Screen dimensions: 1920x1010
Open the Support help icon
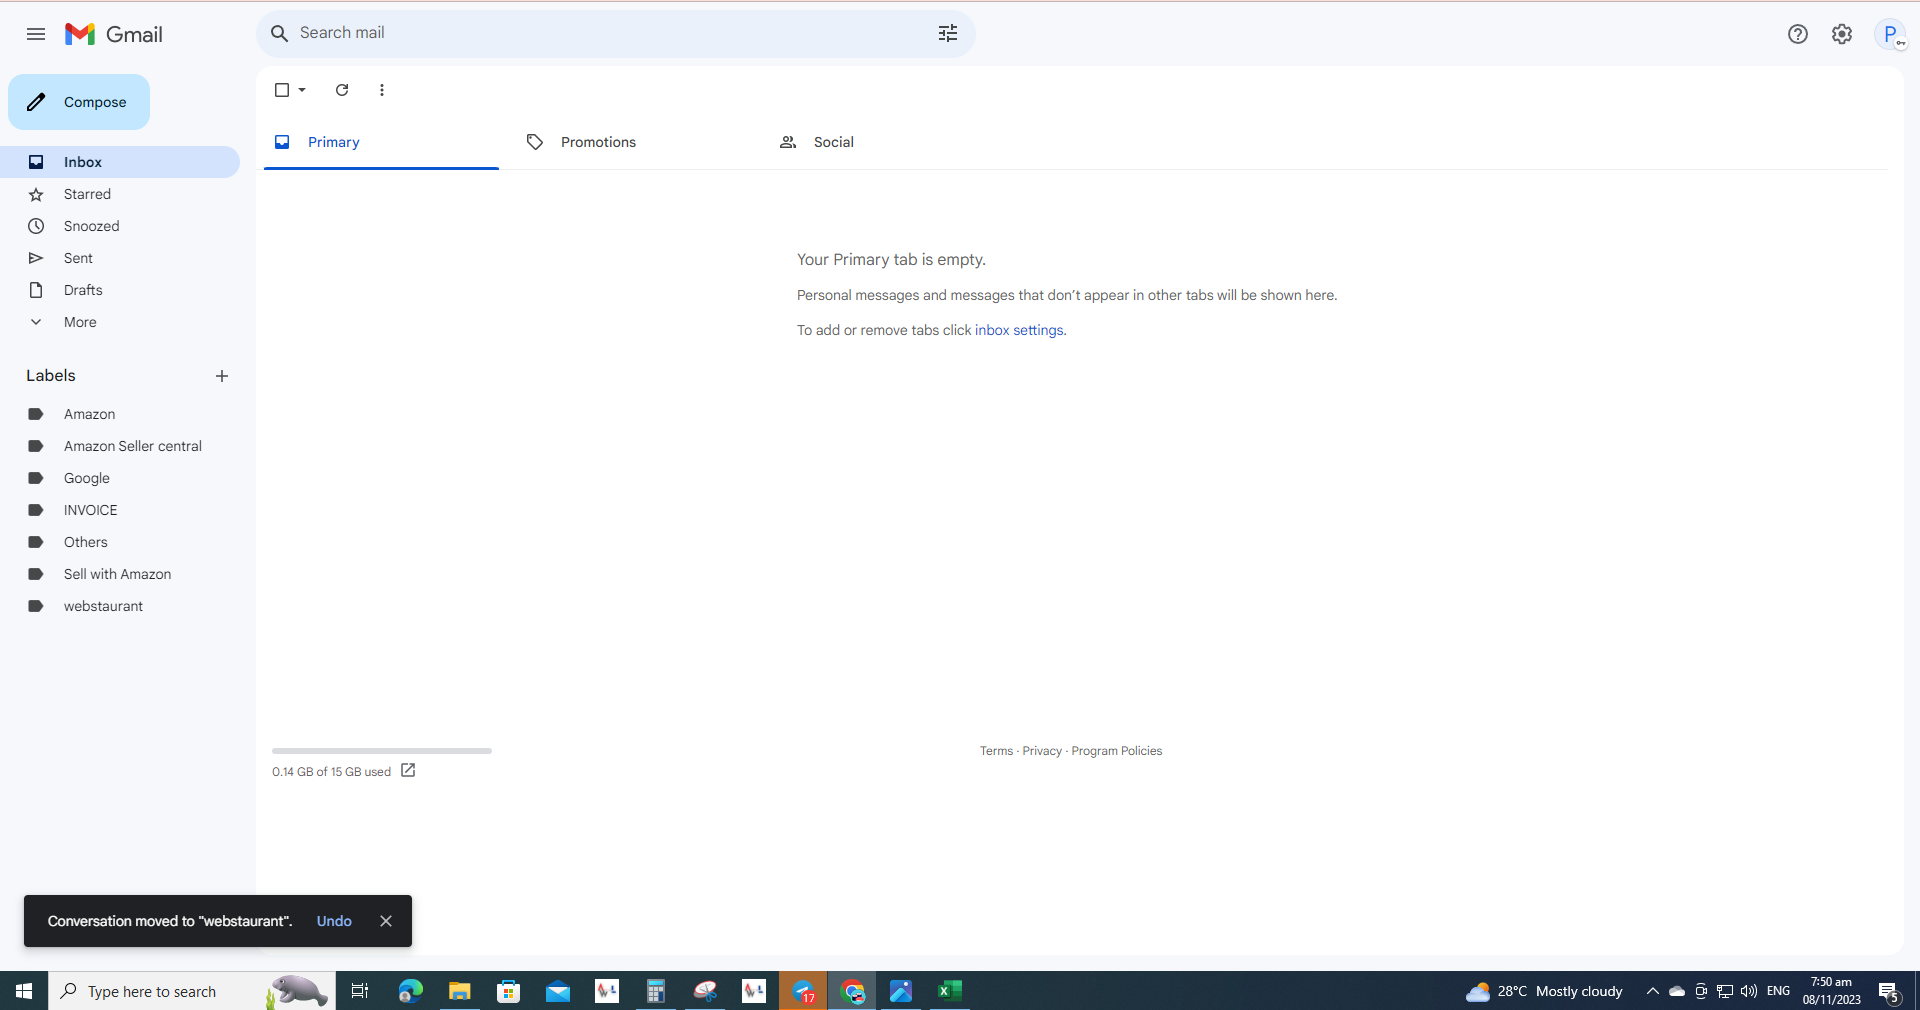point(1798,34)
